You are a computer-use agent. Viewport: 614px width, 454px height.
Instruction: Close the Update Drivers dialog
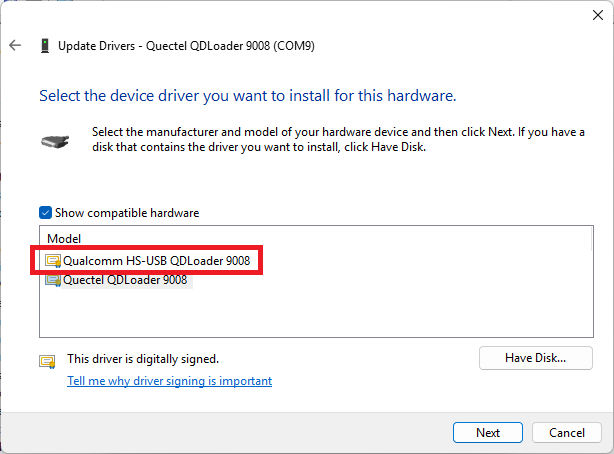[598, 15]
